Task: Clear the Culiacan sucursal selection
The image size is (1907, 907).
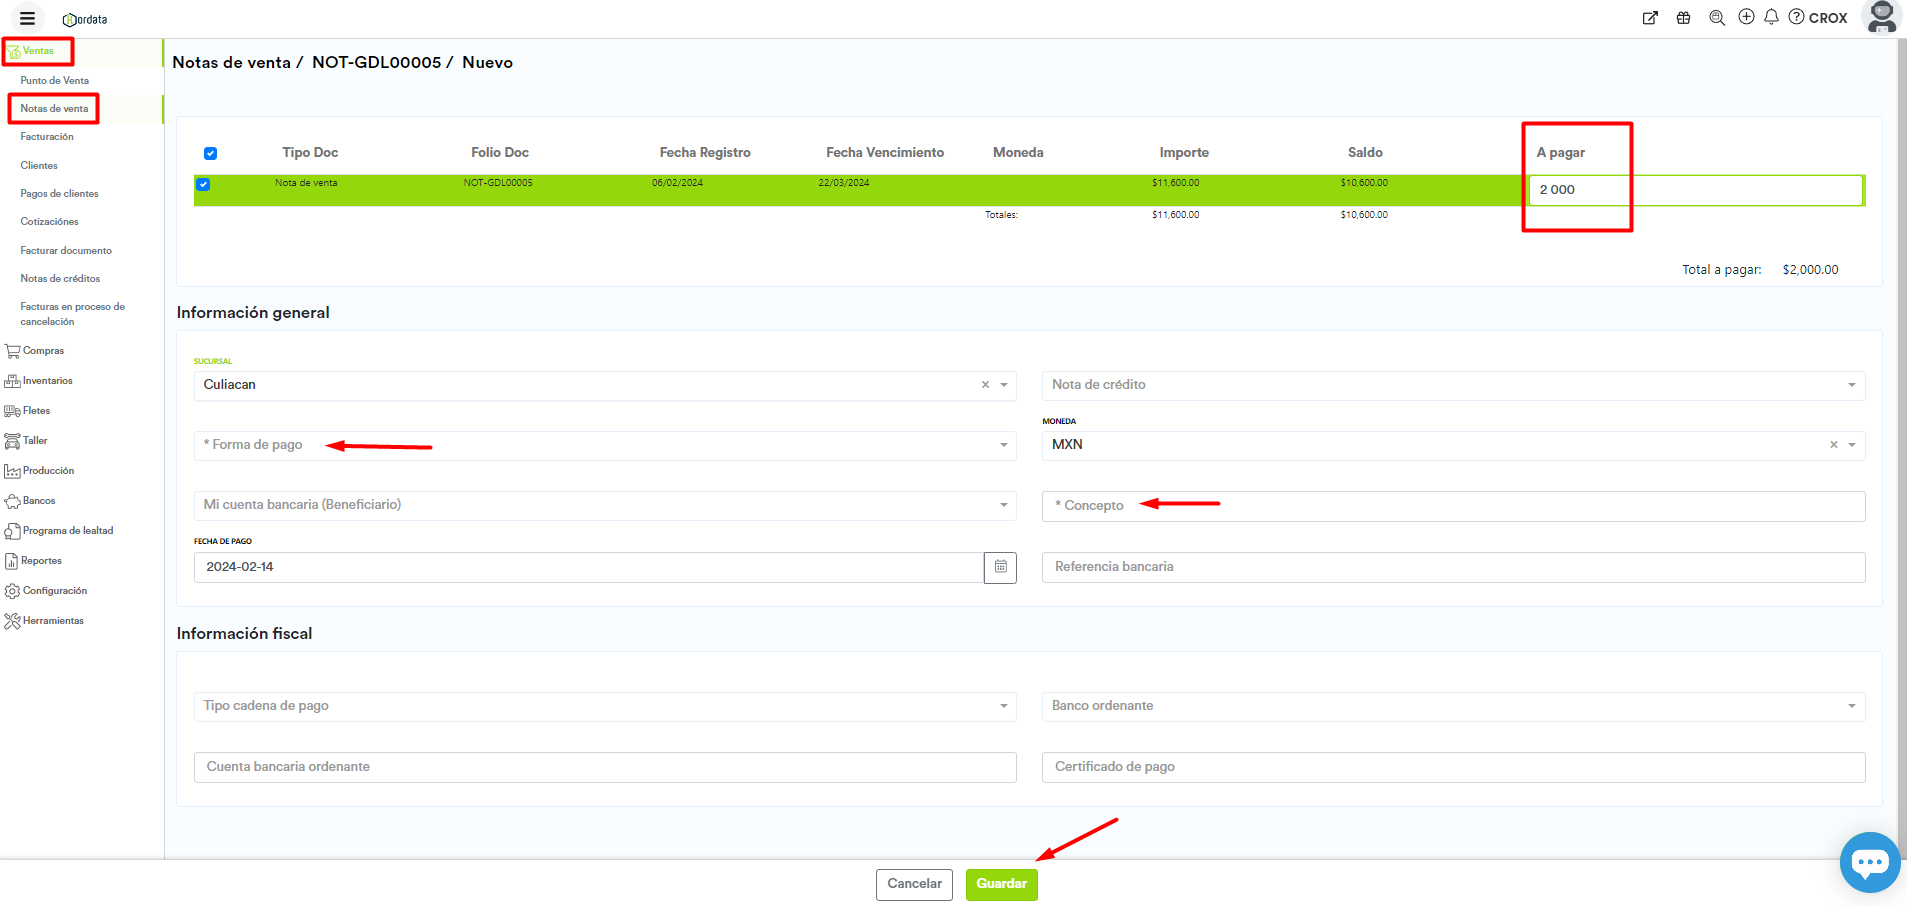Action: tap(985, 385)
